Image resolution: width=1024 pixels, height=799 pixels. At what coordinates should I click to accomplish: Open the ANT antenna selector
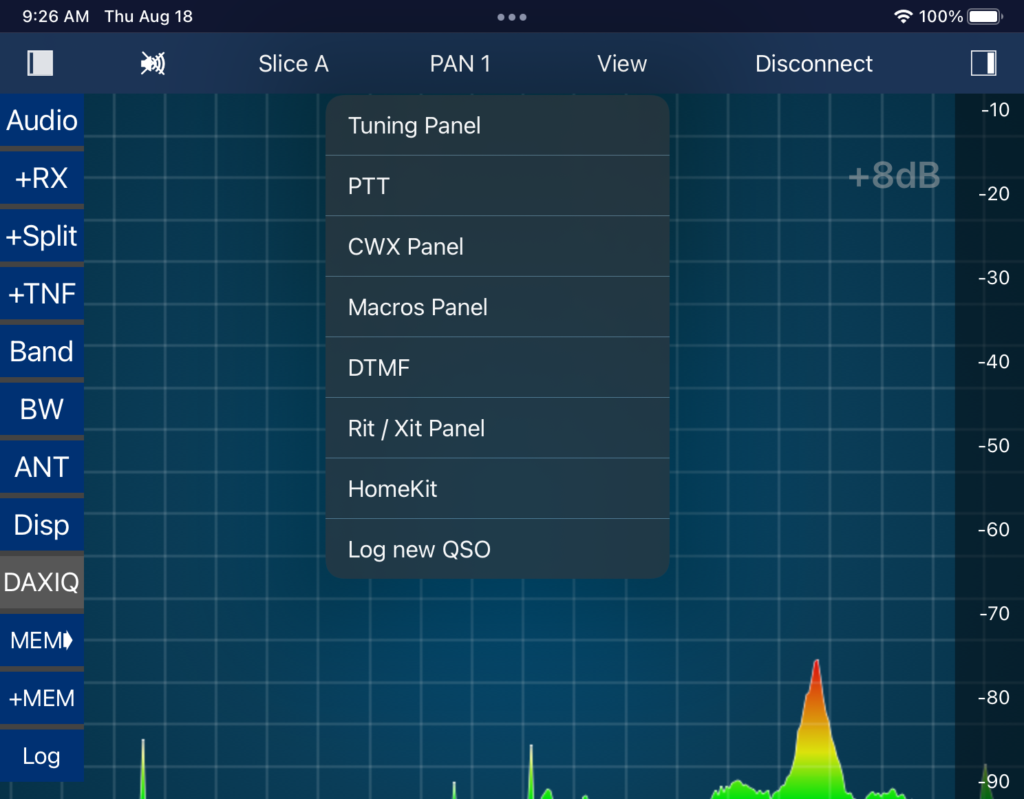(x=42, y=467)
